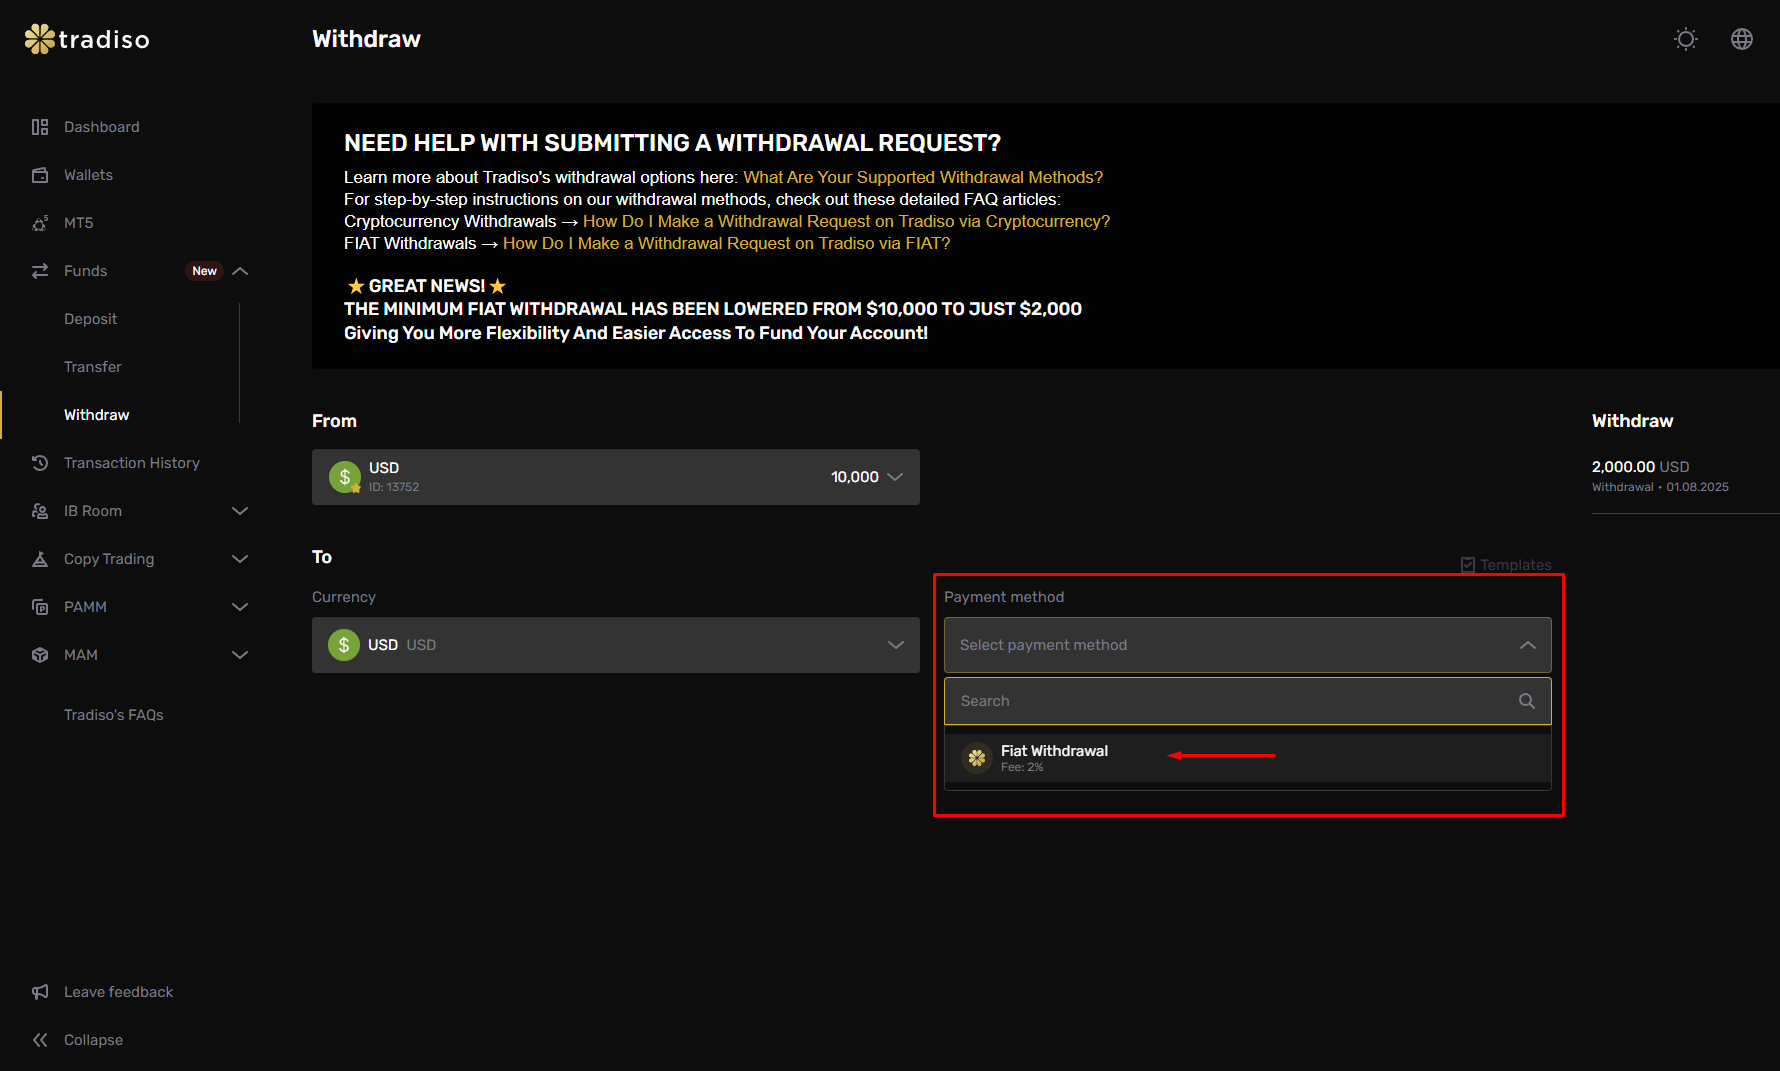The height and width of the screenshot is (1071, 1780).
Task: Collapse the sidebar via Collapse label
Action: (94, 1040)
